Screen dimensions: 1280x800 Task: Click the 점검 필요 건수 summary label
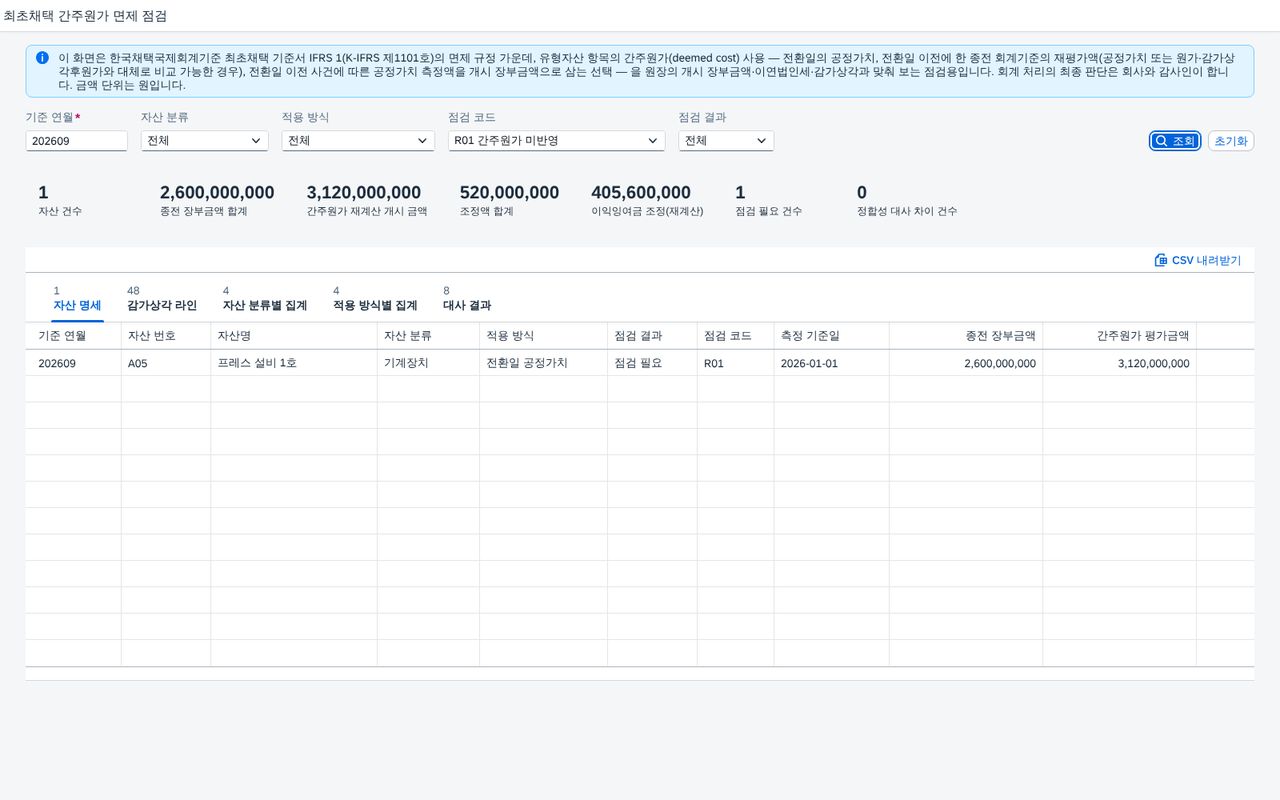(768, 212)
